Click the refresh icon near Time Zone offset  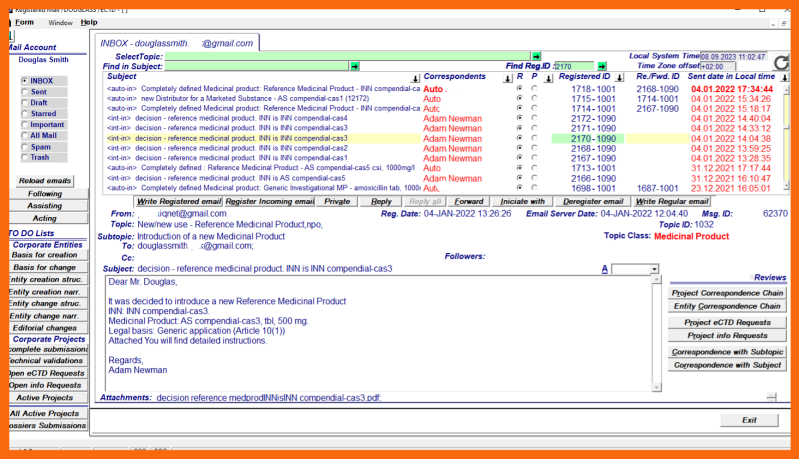[x=782, y=63]
